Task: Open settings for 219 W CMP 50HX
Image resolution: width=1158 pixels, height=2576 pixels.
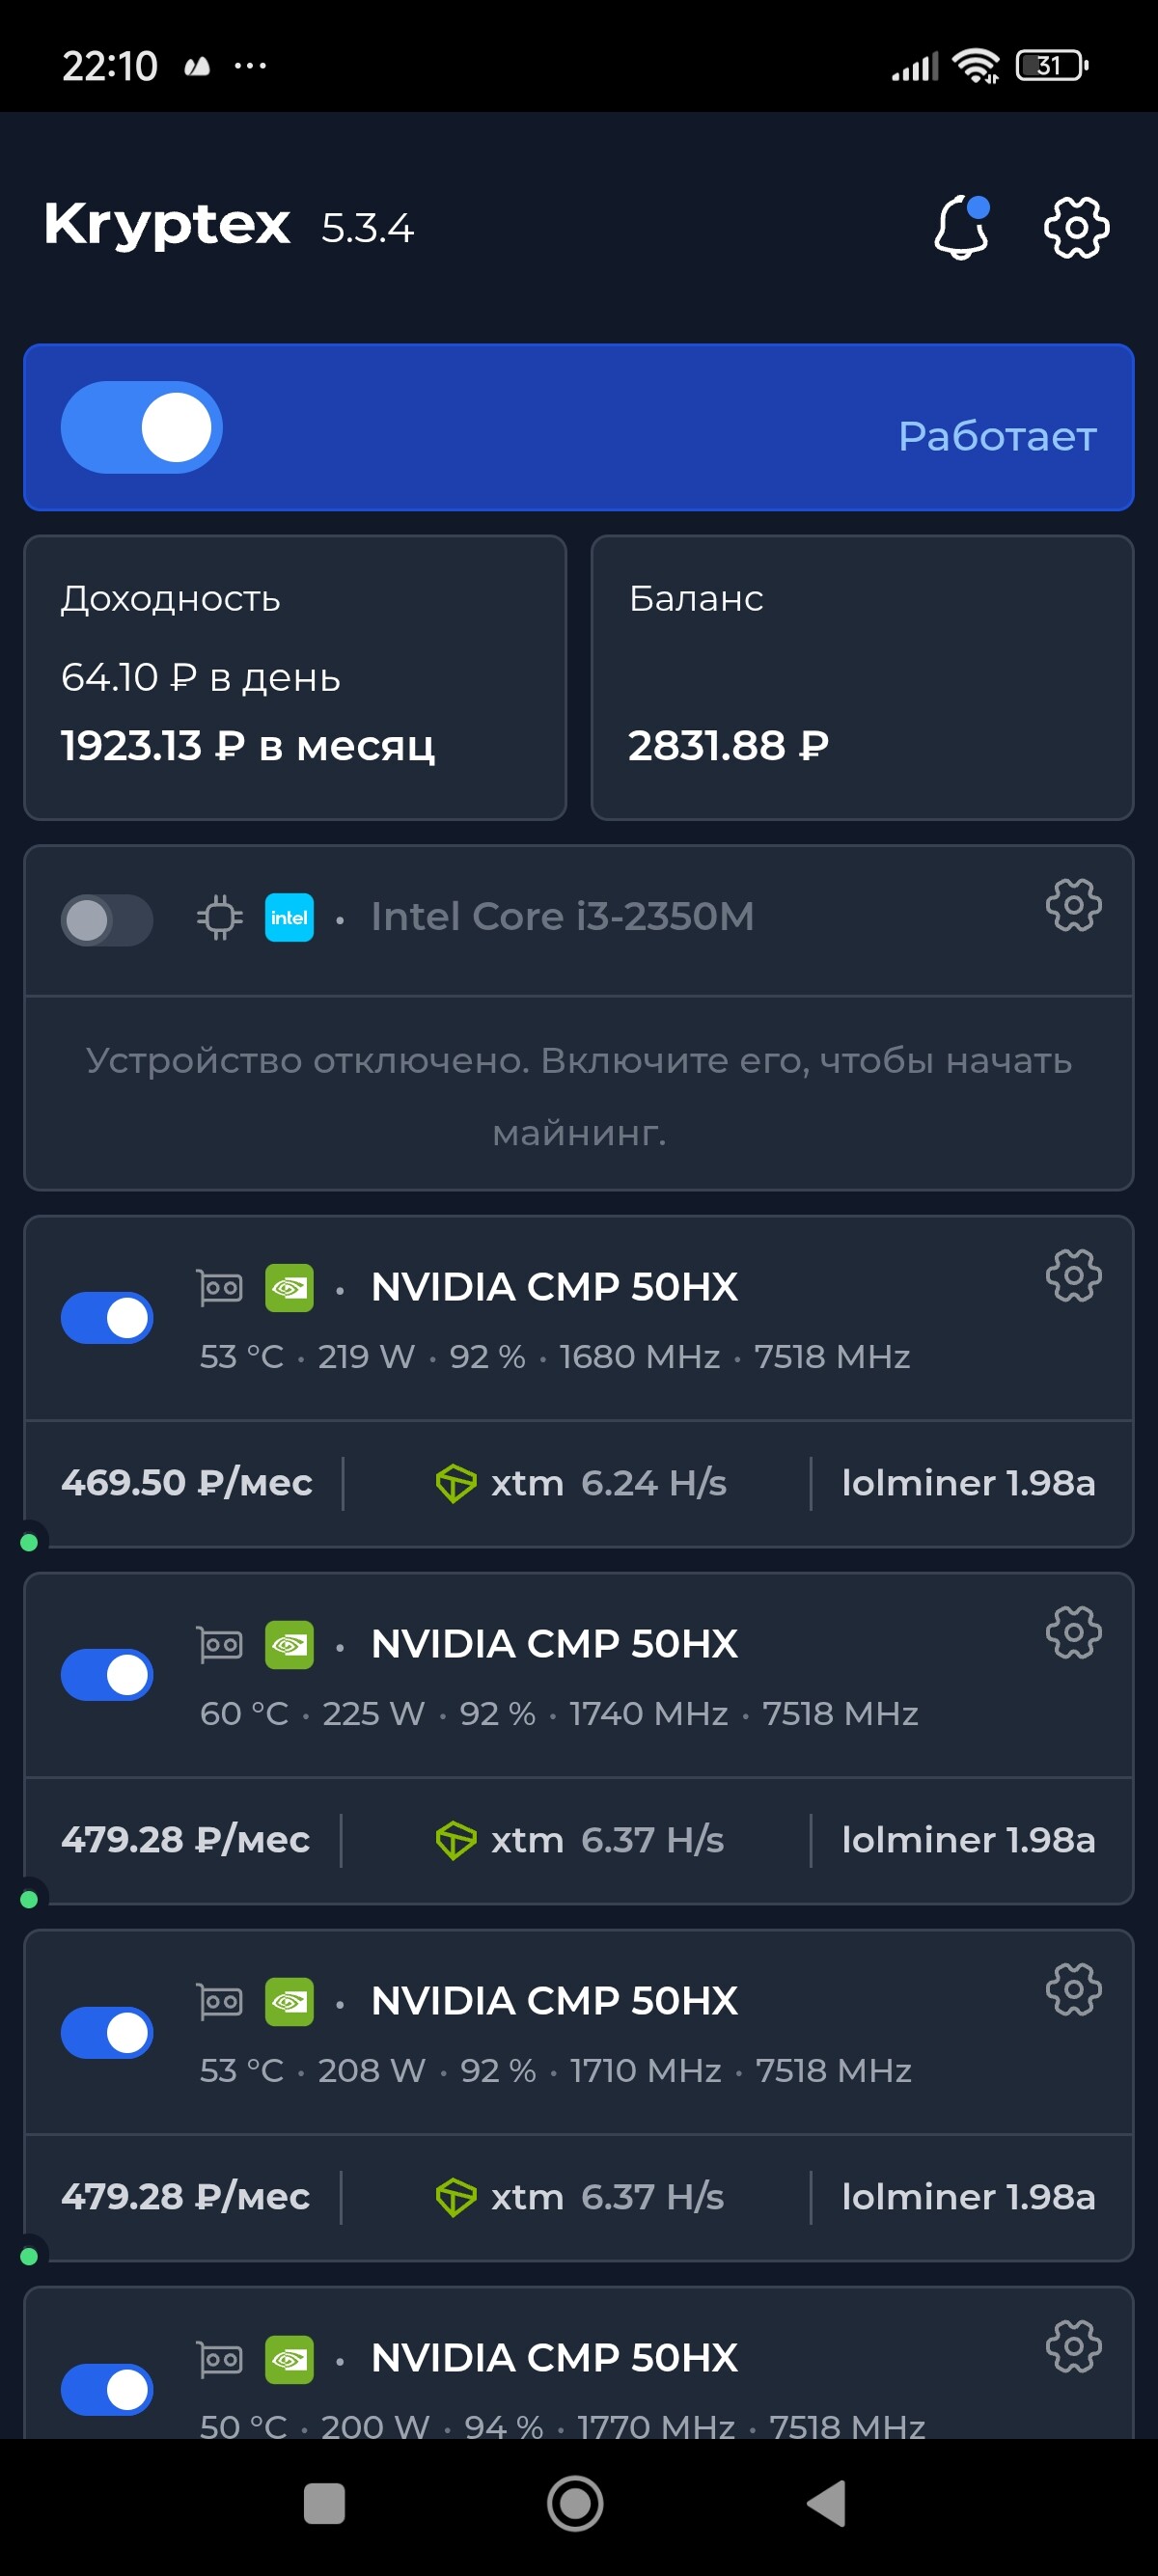Action: 1073,1275
